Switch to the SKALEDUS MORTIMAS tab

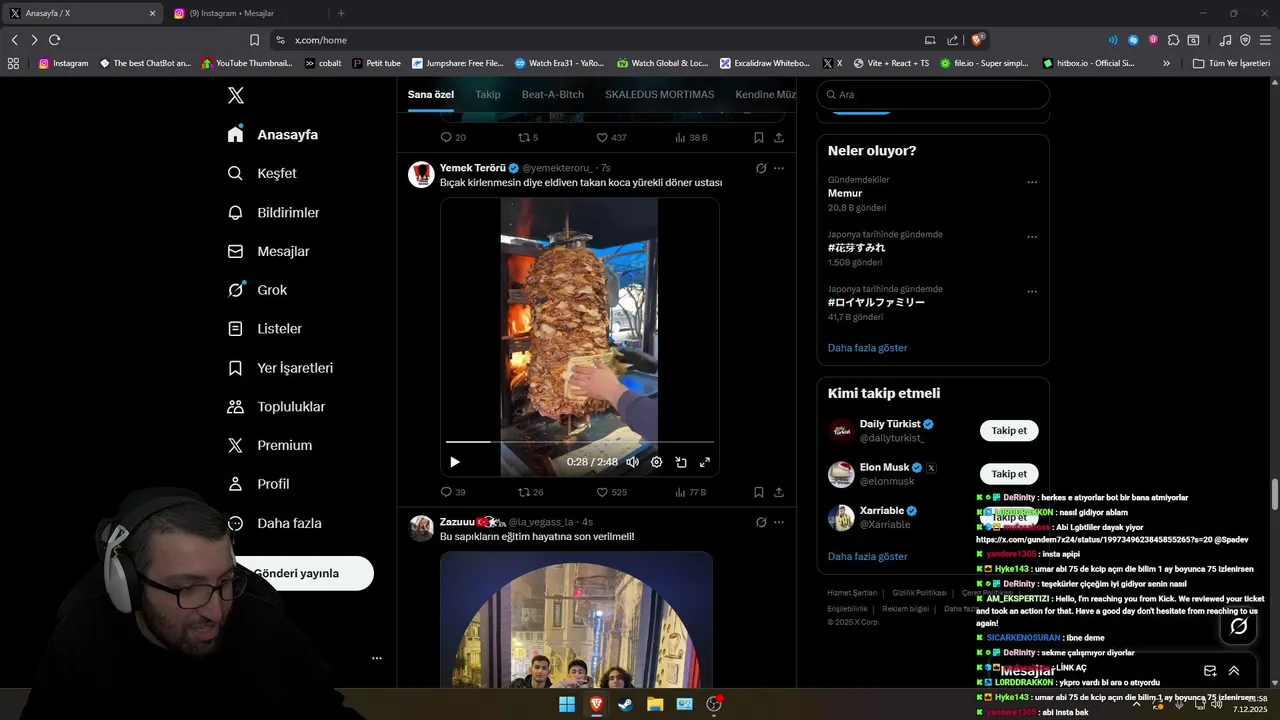(x=659, y=94)
